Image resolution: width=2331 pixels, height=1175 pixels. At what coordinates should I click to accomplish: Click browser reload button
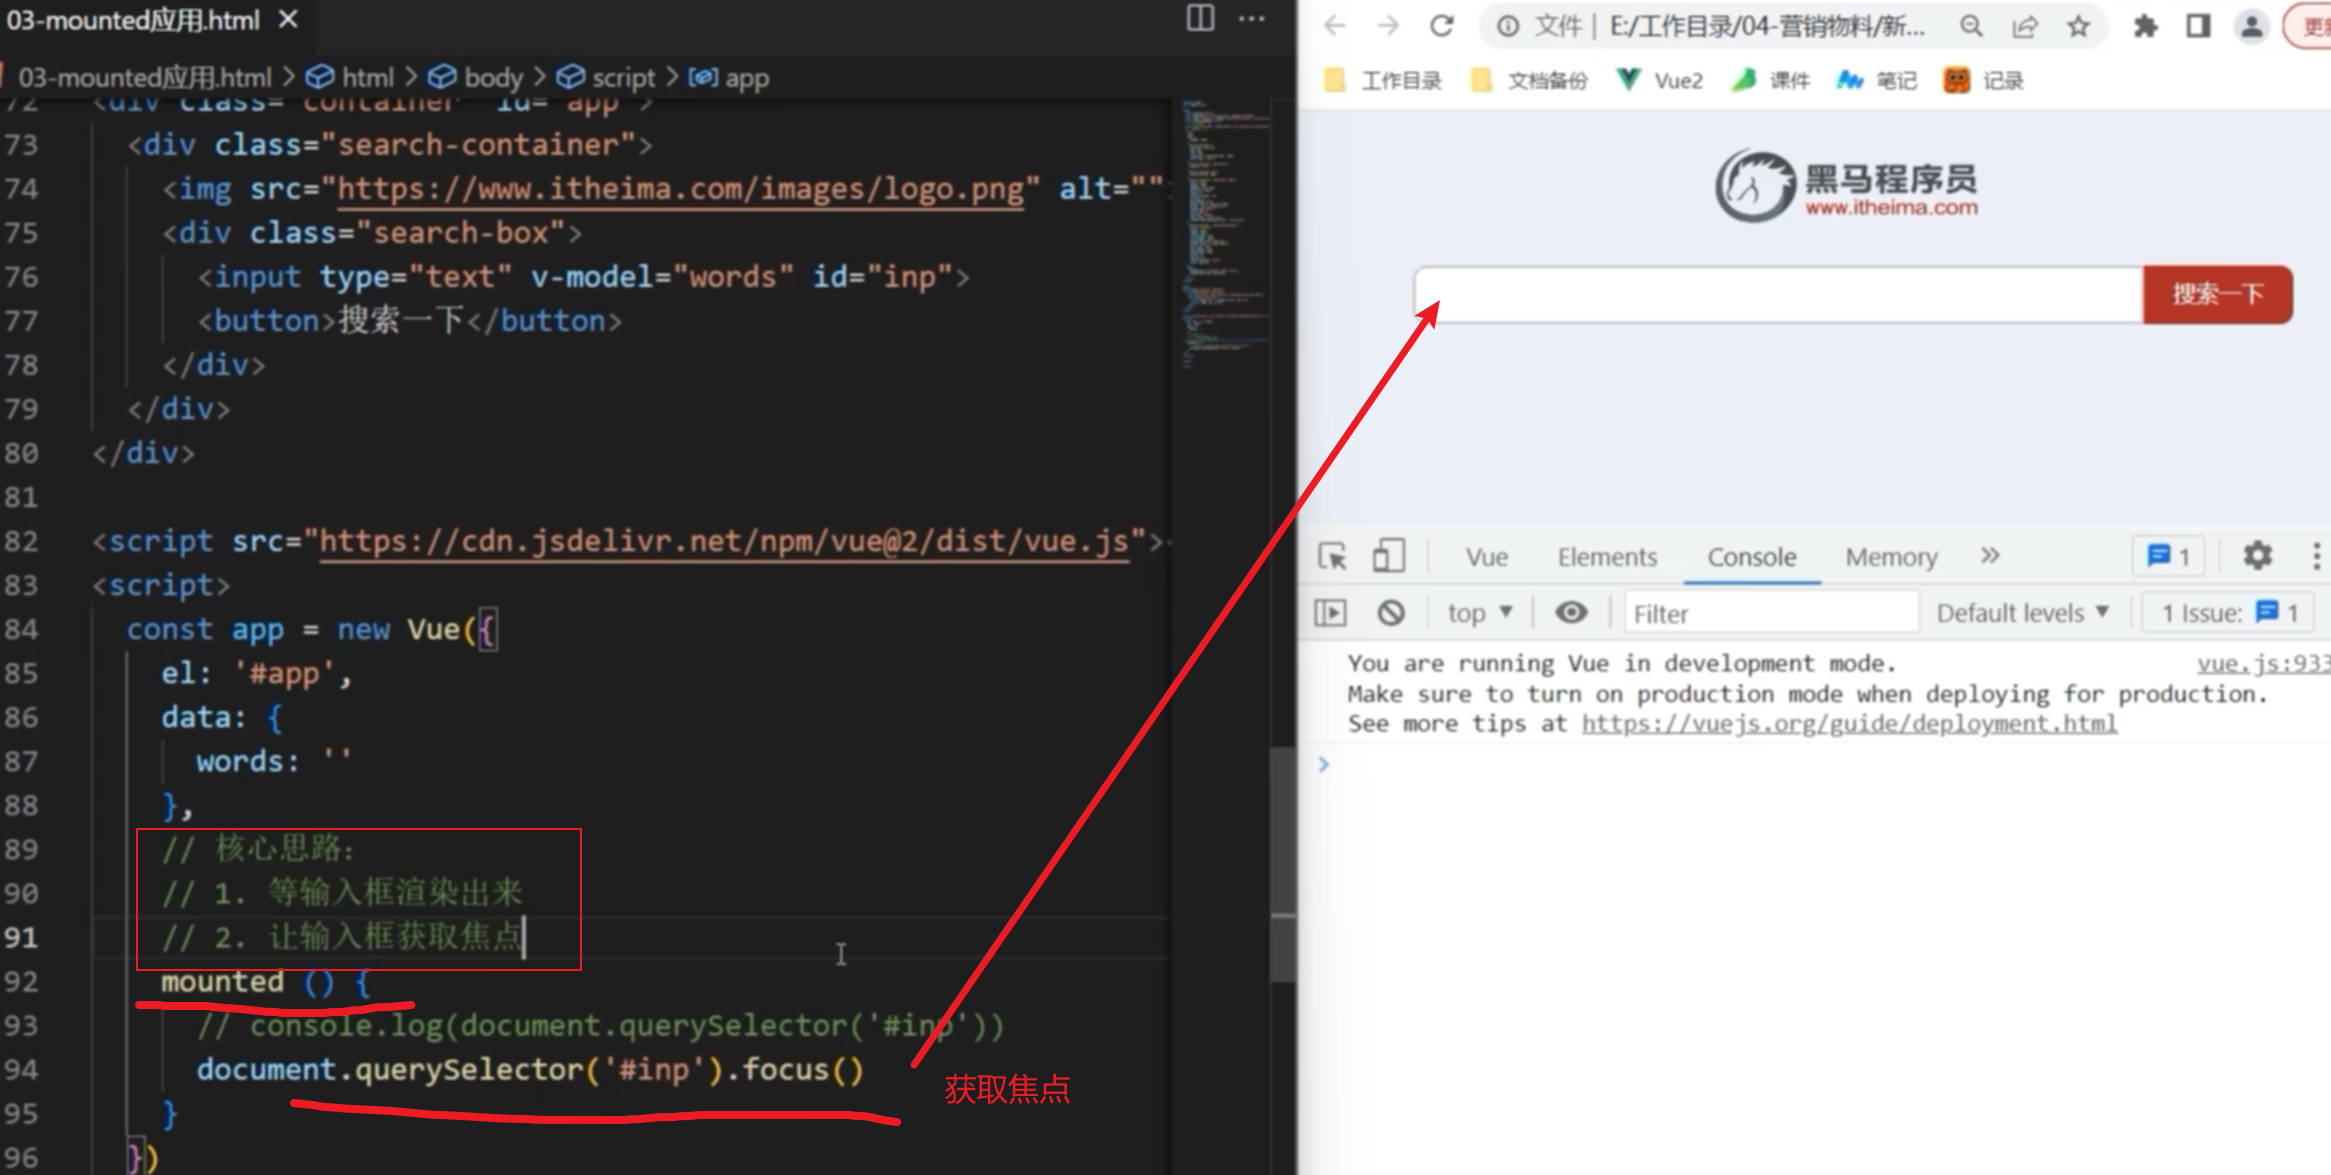click(1441, 26)
